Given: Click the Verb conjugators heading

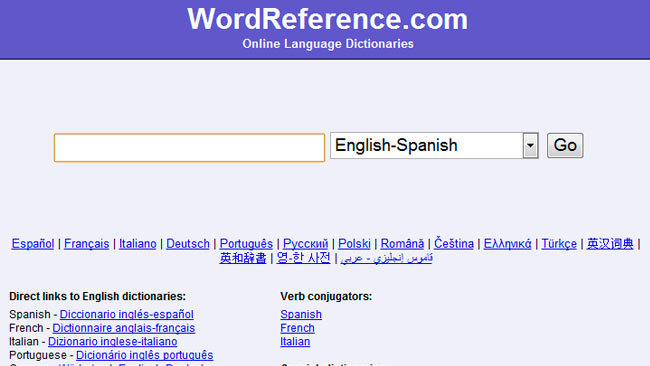Looking at the screenshot, I should (x=326, y=296).
